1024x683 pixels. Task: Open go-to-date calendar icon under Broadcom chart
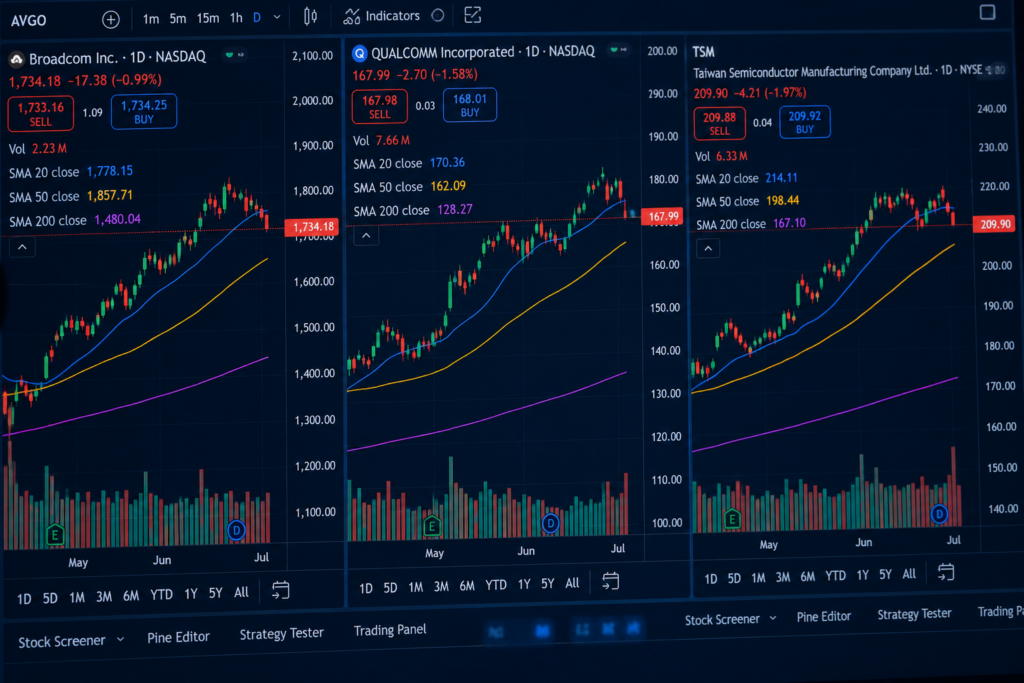tap(280, 590)
